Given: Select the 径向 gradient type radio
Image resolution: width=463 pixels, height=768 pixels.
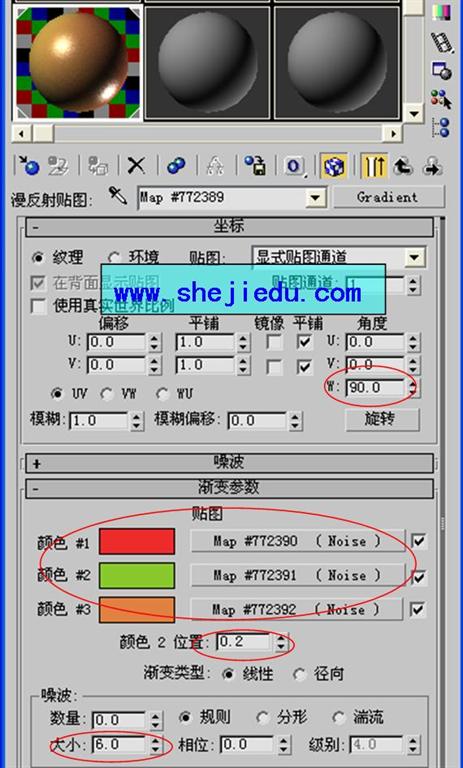Looking at the screenshot, I should click(299, 674).
